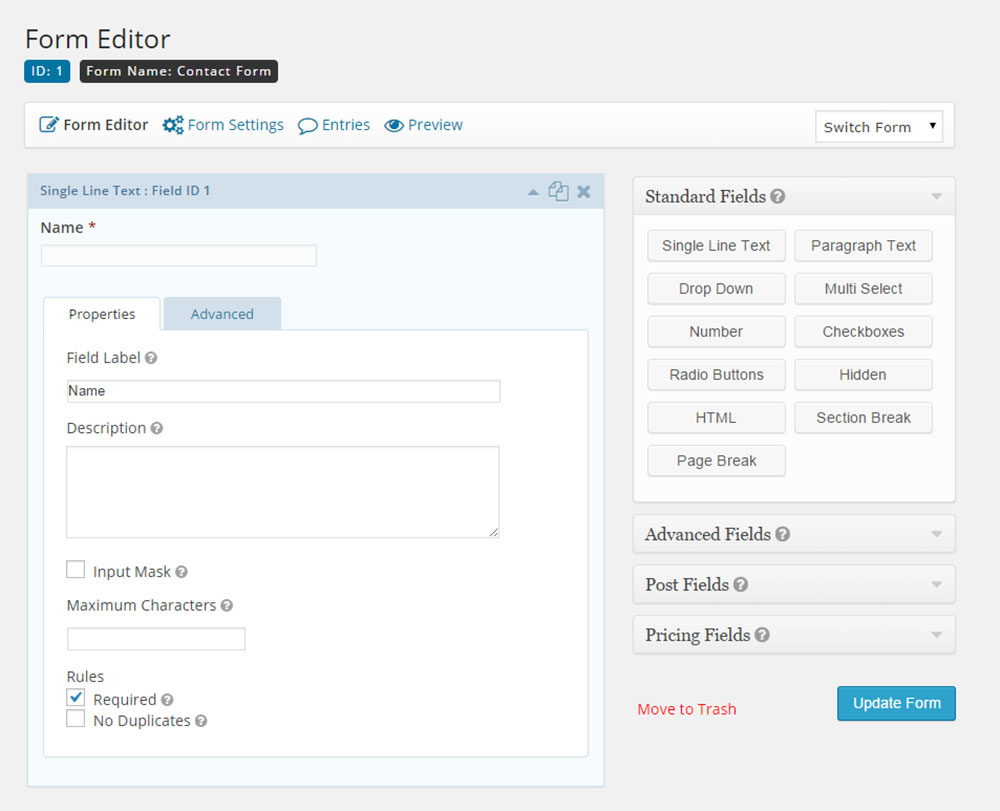Duplicate the Single Line Text field

tap(558, 191)
